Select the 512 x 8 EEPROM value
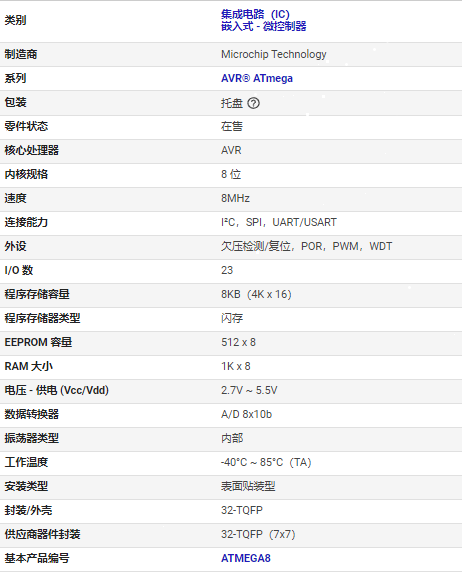The width and height of the screenshot is (462, 572). 238,342
